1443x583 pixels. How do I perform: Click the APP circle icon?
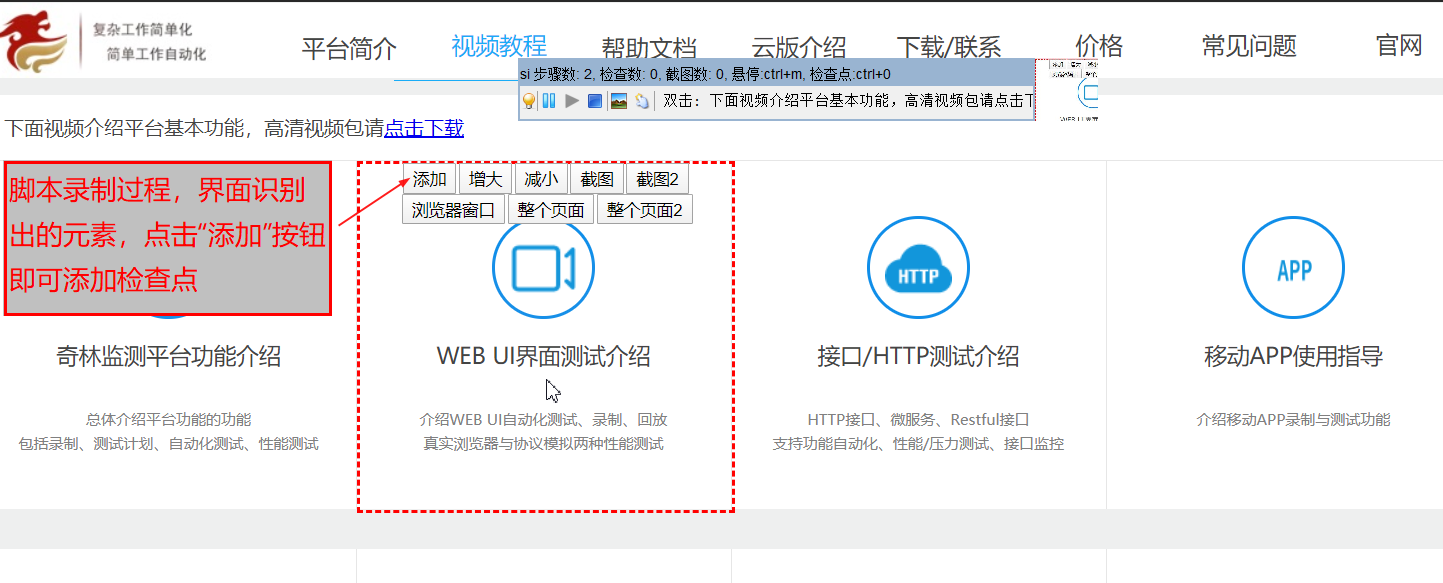(1293, 268)
